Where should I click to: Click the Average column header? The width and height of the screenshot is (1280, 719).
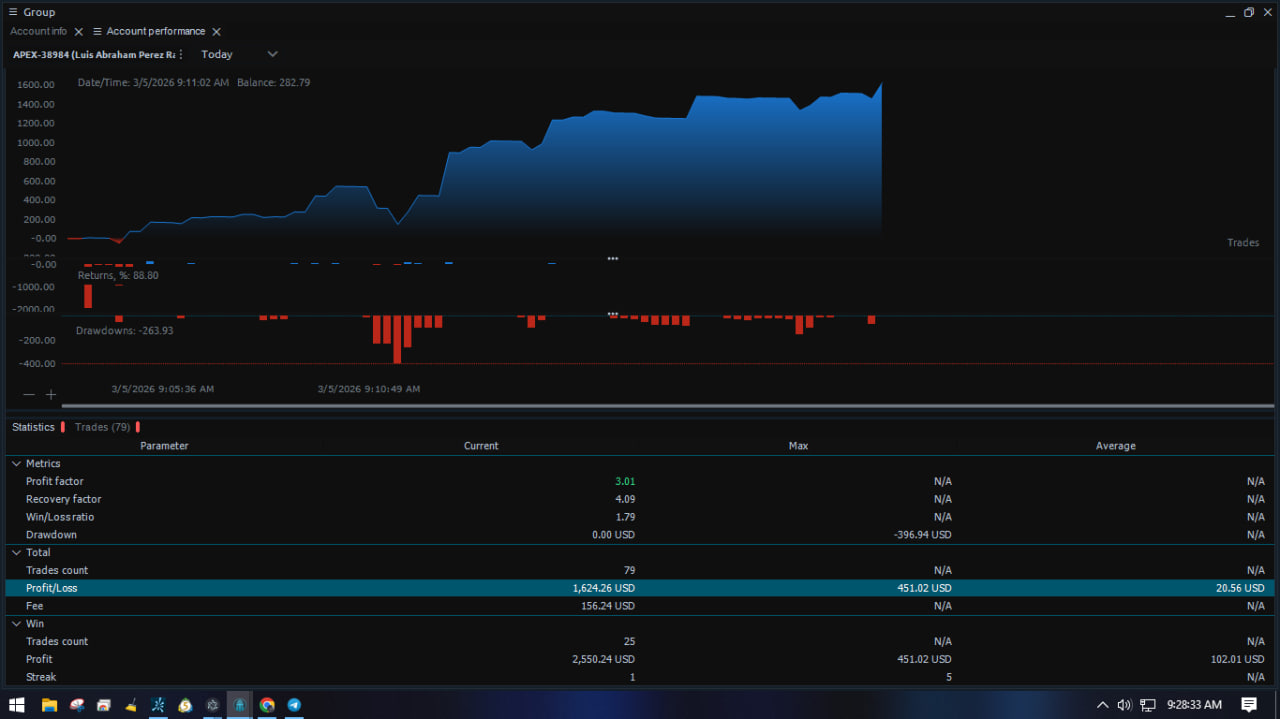pos(1115,446)
